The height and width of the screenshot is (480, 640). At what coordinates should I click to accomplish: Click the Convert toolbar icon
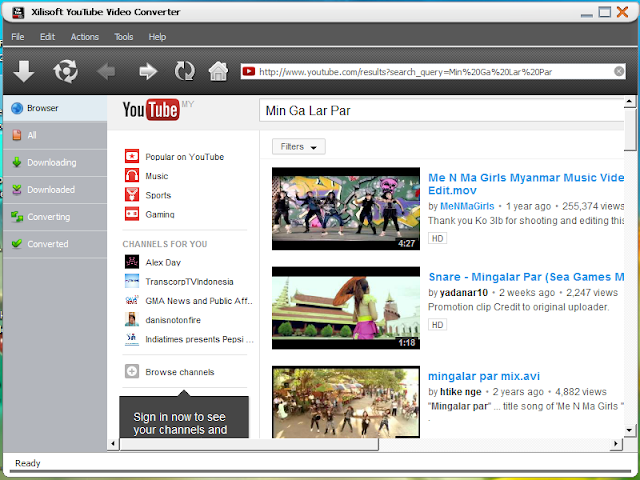point(66,71)
